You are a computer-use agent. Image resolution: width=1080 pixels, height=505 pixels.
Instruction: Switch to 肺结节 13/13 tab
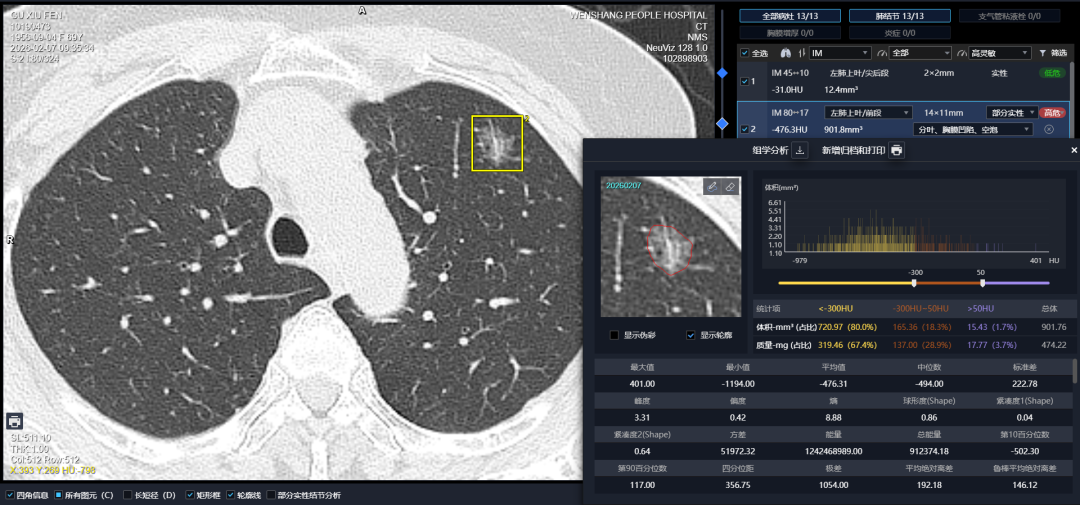tap(886, 16)
